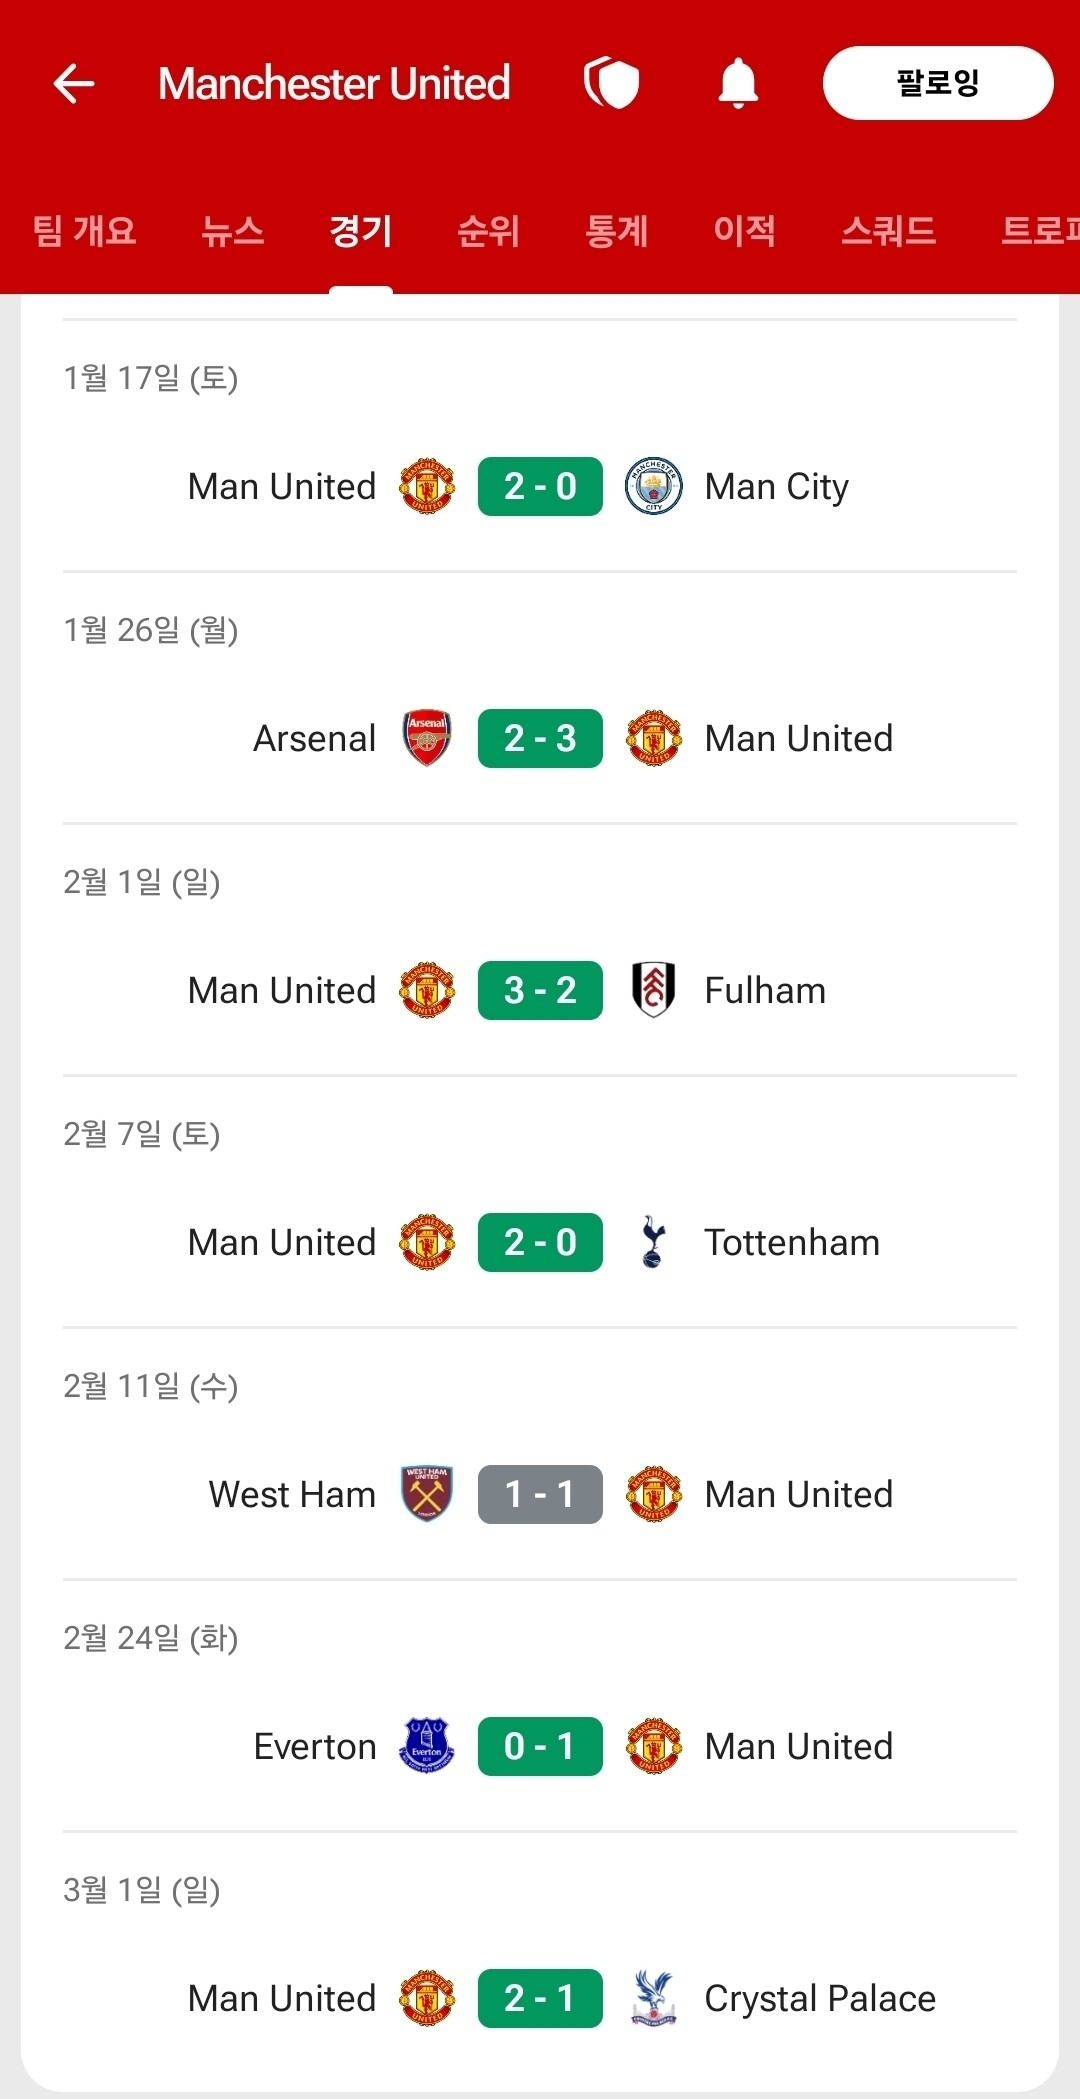This screenshot has width=1080, height=2099.
Task: Tap the West Ham crest
Action: [x=427, y=1494]
